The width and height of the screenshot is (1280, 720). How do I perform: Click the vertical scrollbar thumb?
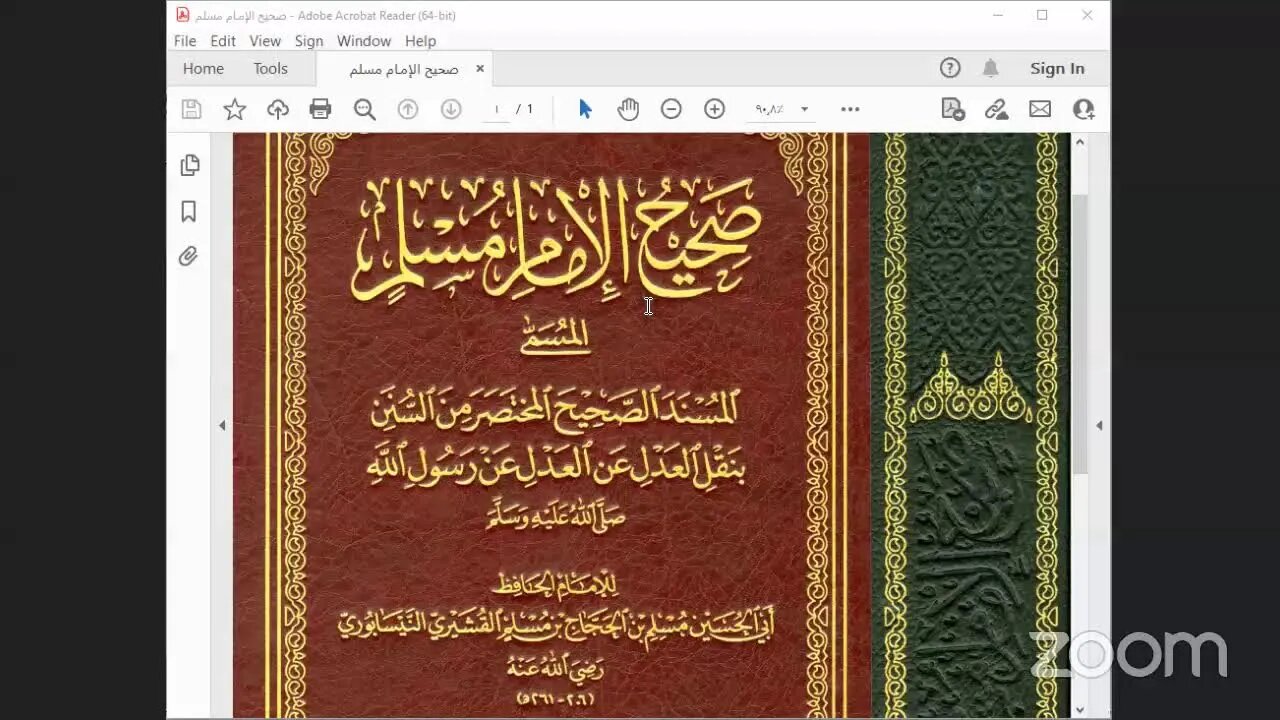pos(1080,335)
